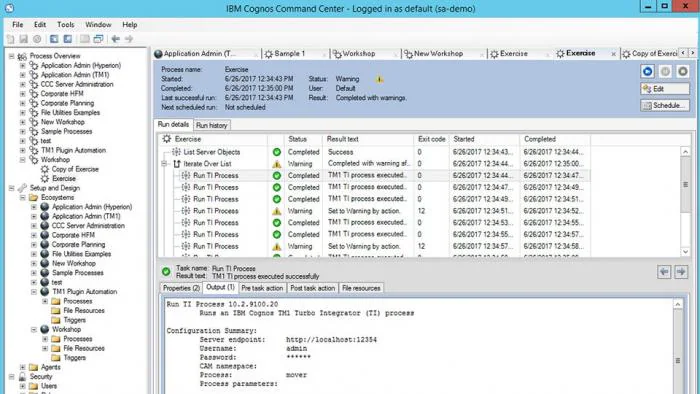Screen dimensions: 700x394
Task: Go to next task with right arrow button
Action: tap(681, 272)
